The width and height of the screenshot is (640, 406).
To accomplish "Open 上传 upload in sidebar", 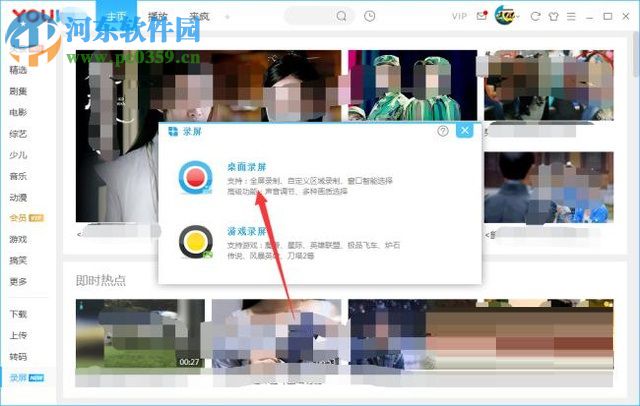I will tap(18, 335).
